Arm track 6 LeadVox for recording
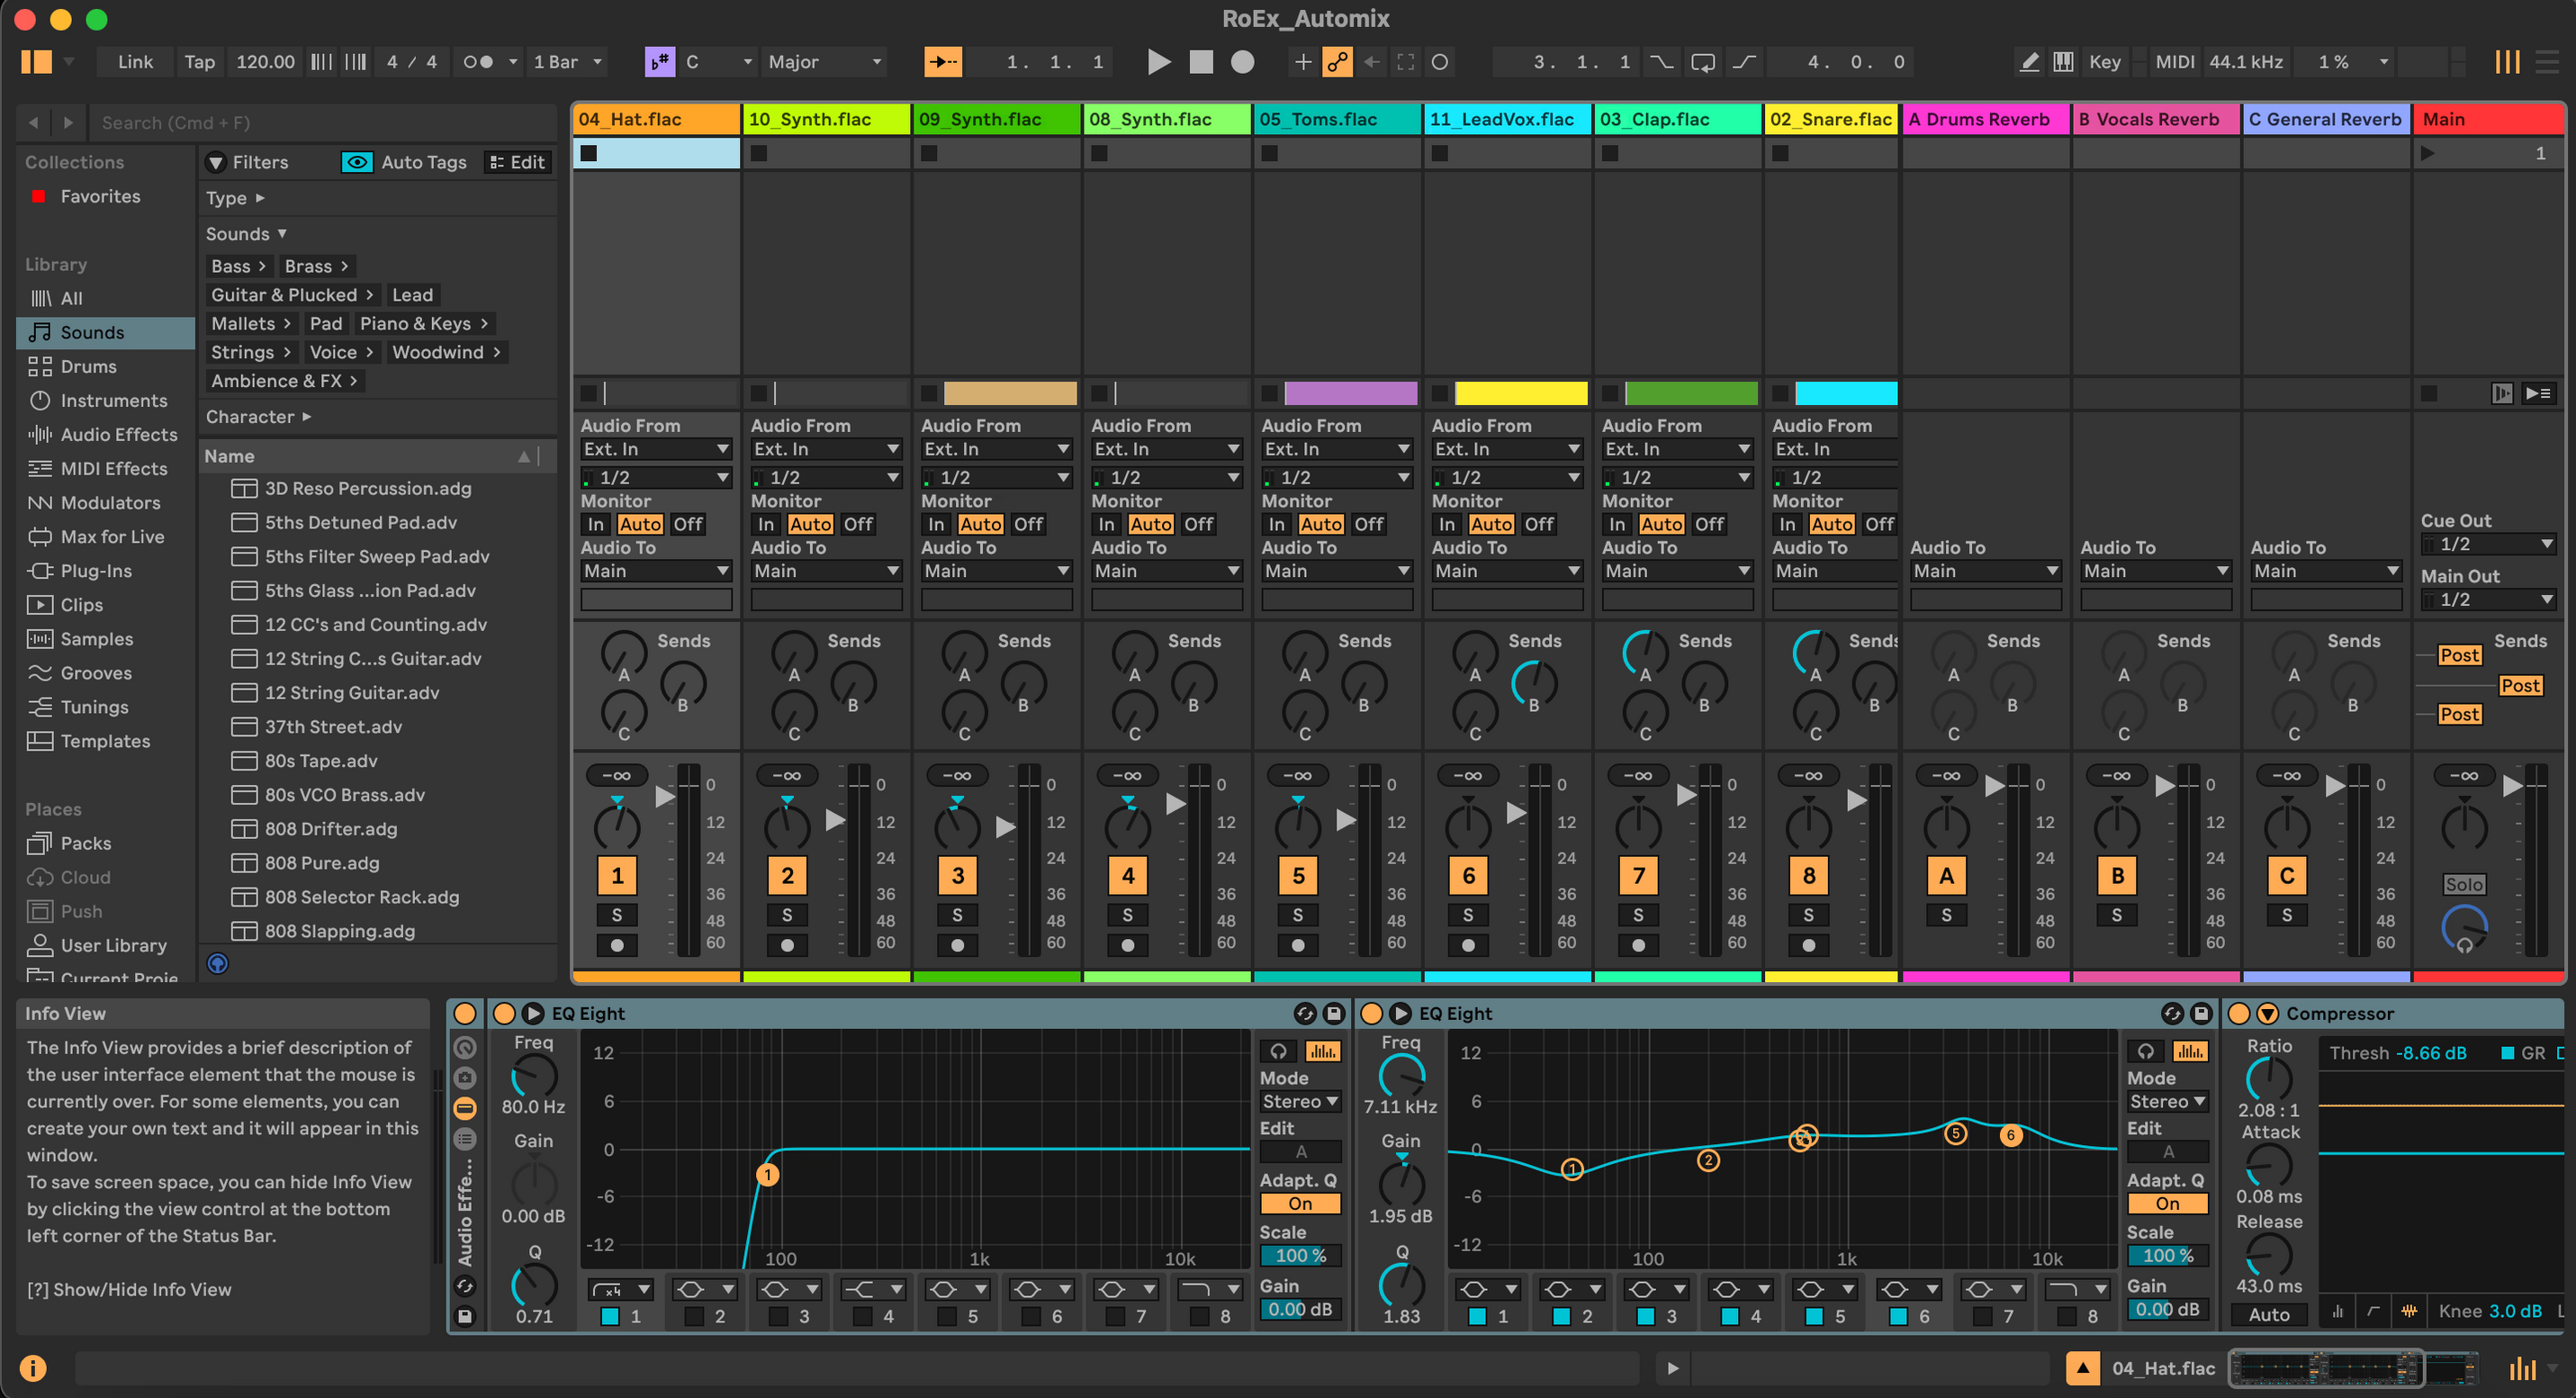 point(1468,944)
